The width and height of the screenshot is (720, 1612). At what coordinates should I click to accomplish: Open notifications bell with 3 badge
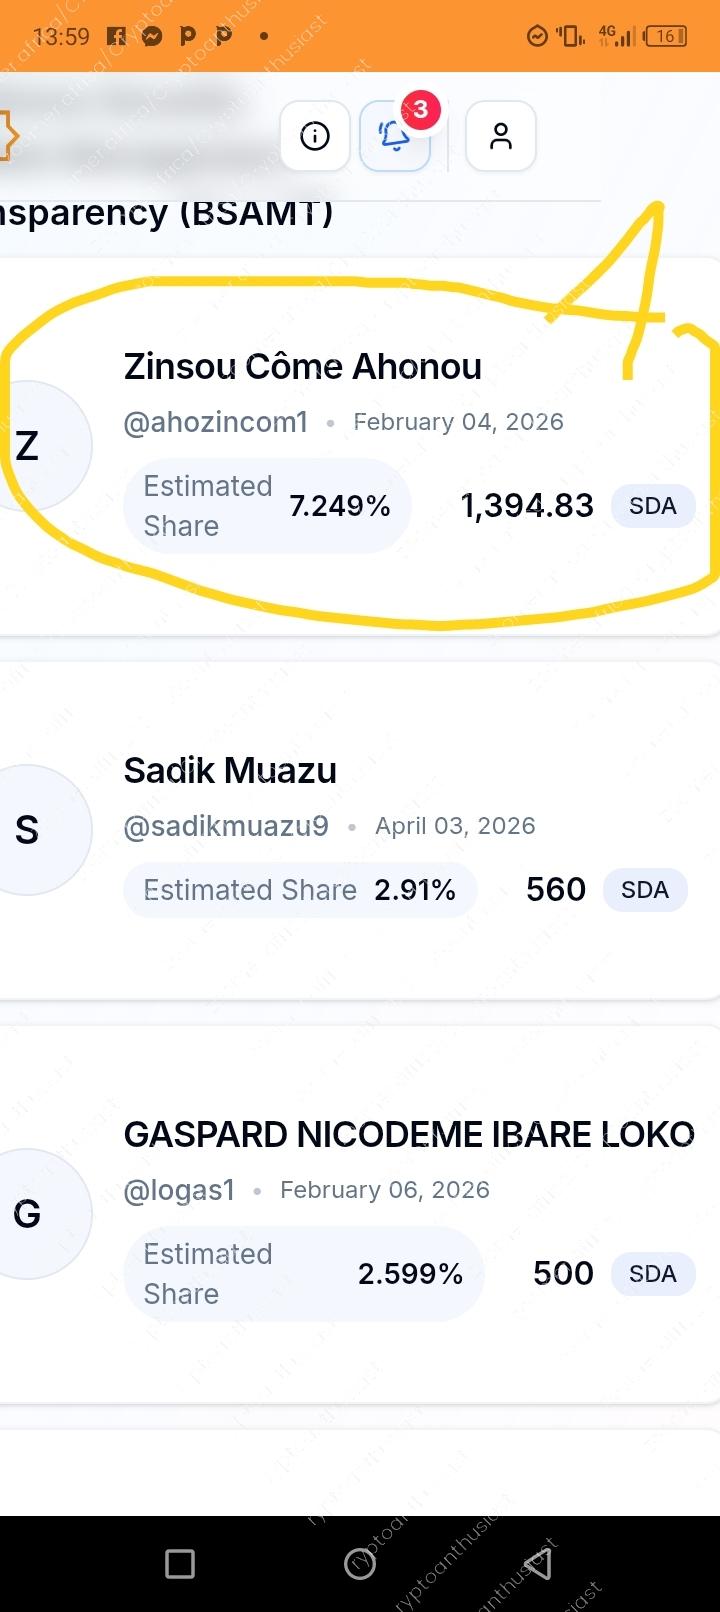click(396, 136)
